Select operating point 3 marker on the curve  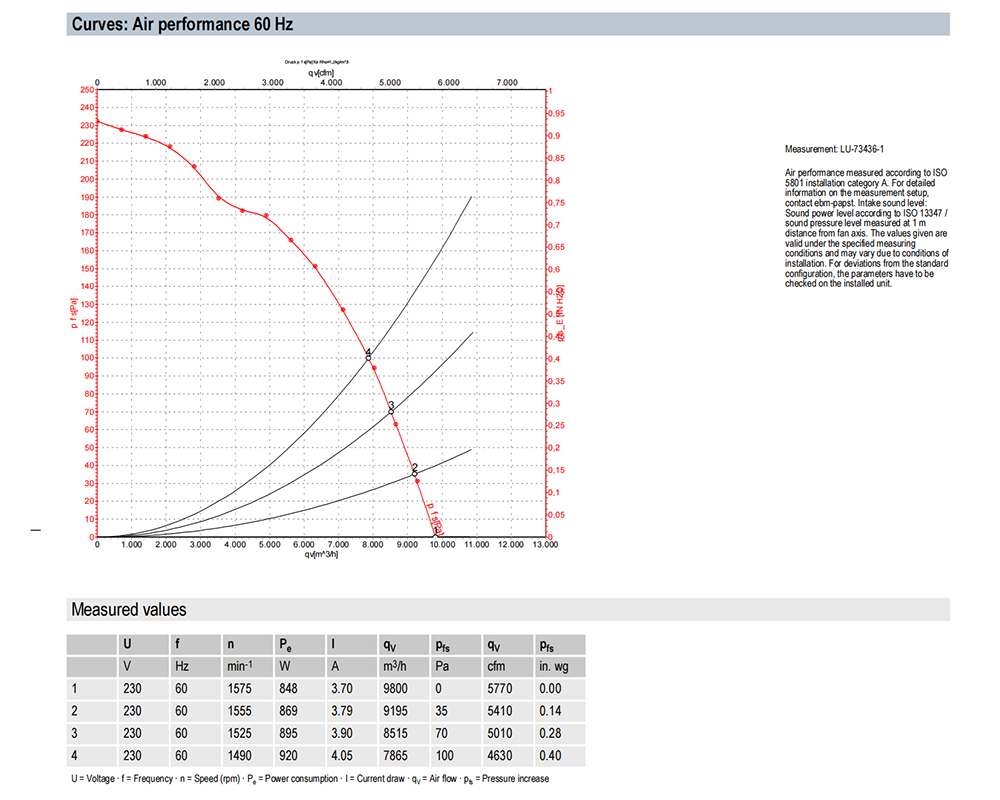[392, 409]
